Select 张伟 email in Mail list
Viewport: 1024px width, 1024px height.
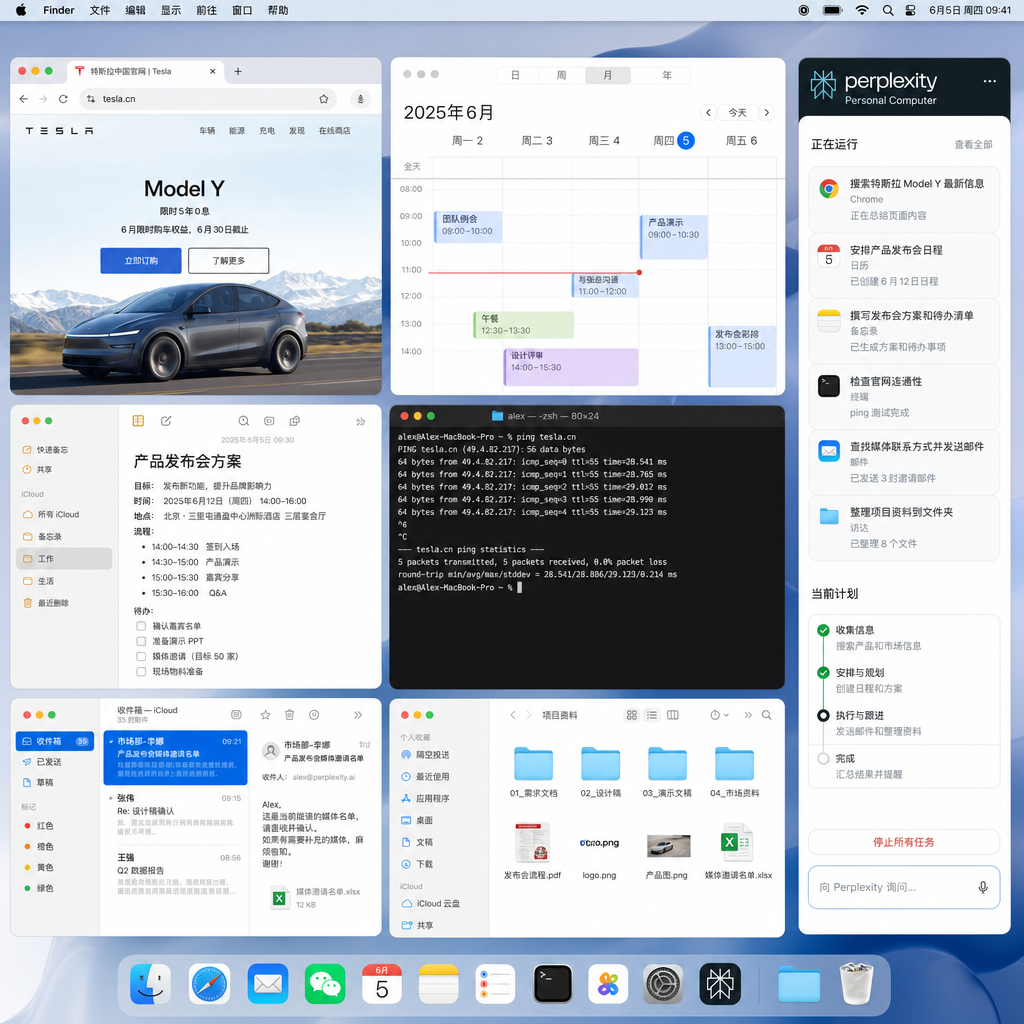pos(175,814)
